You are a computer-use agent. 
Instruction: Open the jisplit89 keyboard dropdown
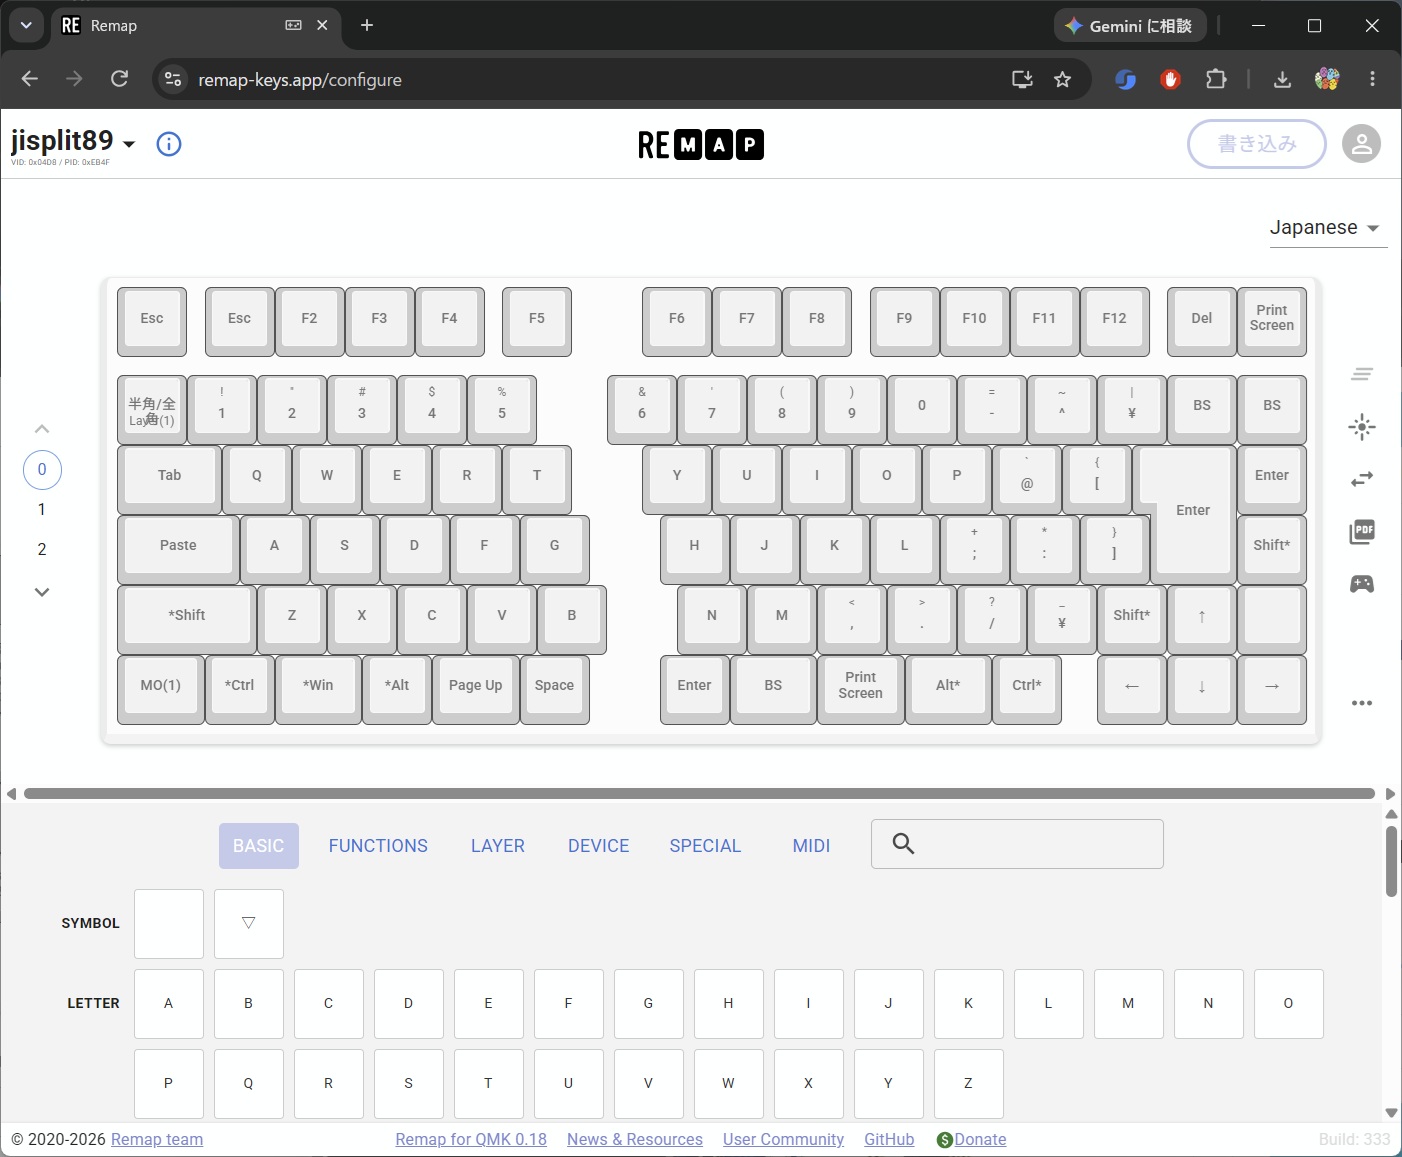[x=129, y=145]
